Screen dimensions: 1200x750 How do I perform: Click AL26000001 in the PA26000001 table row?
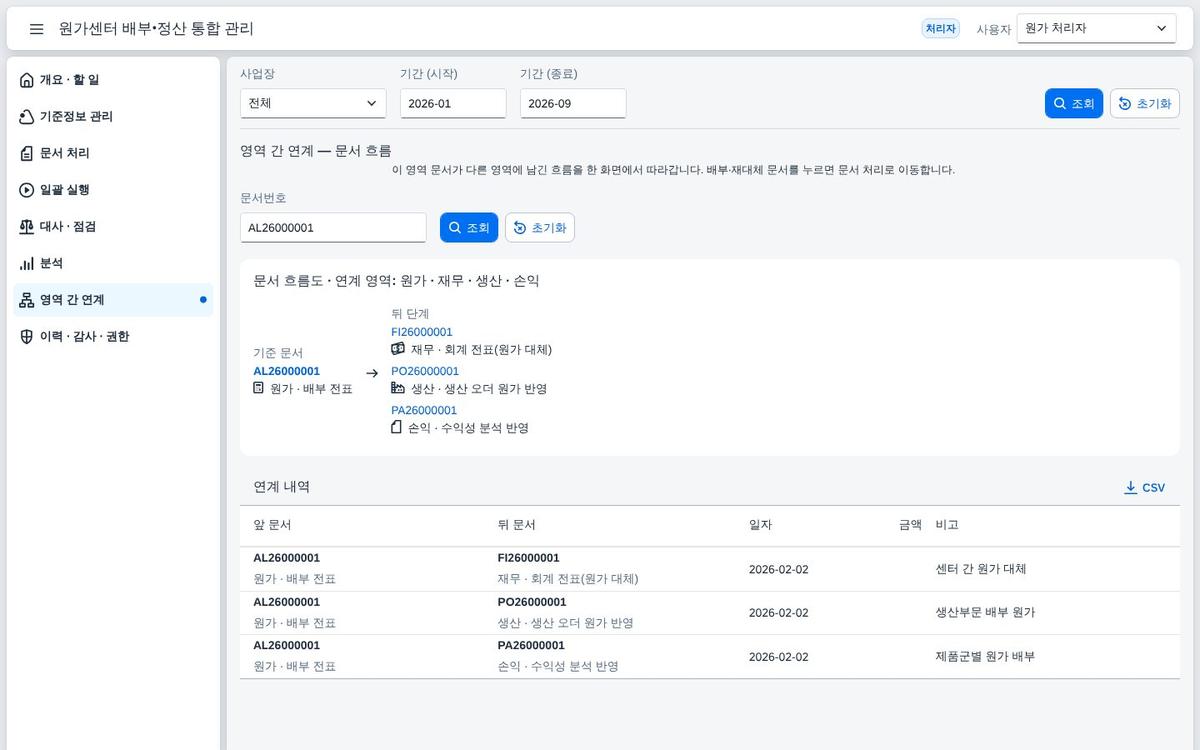[287, 646]
